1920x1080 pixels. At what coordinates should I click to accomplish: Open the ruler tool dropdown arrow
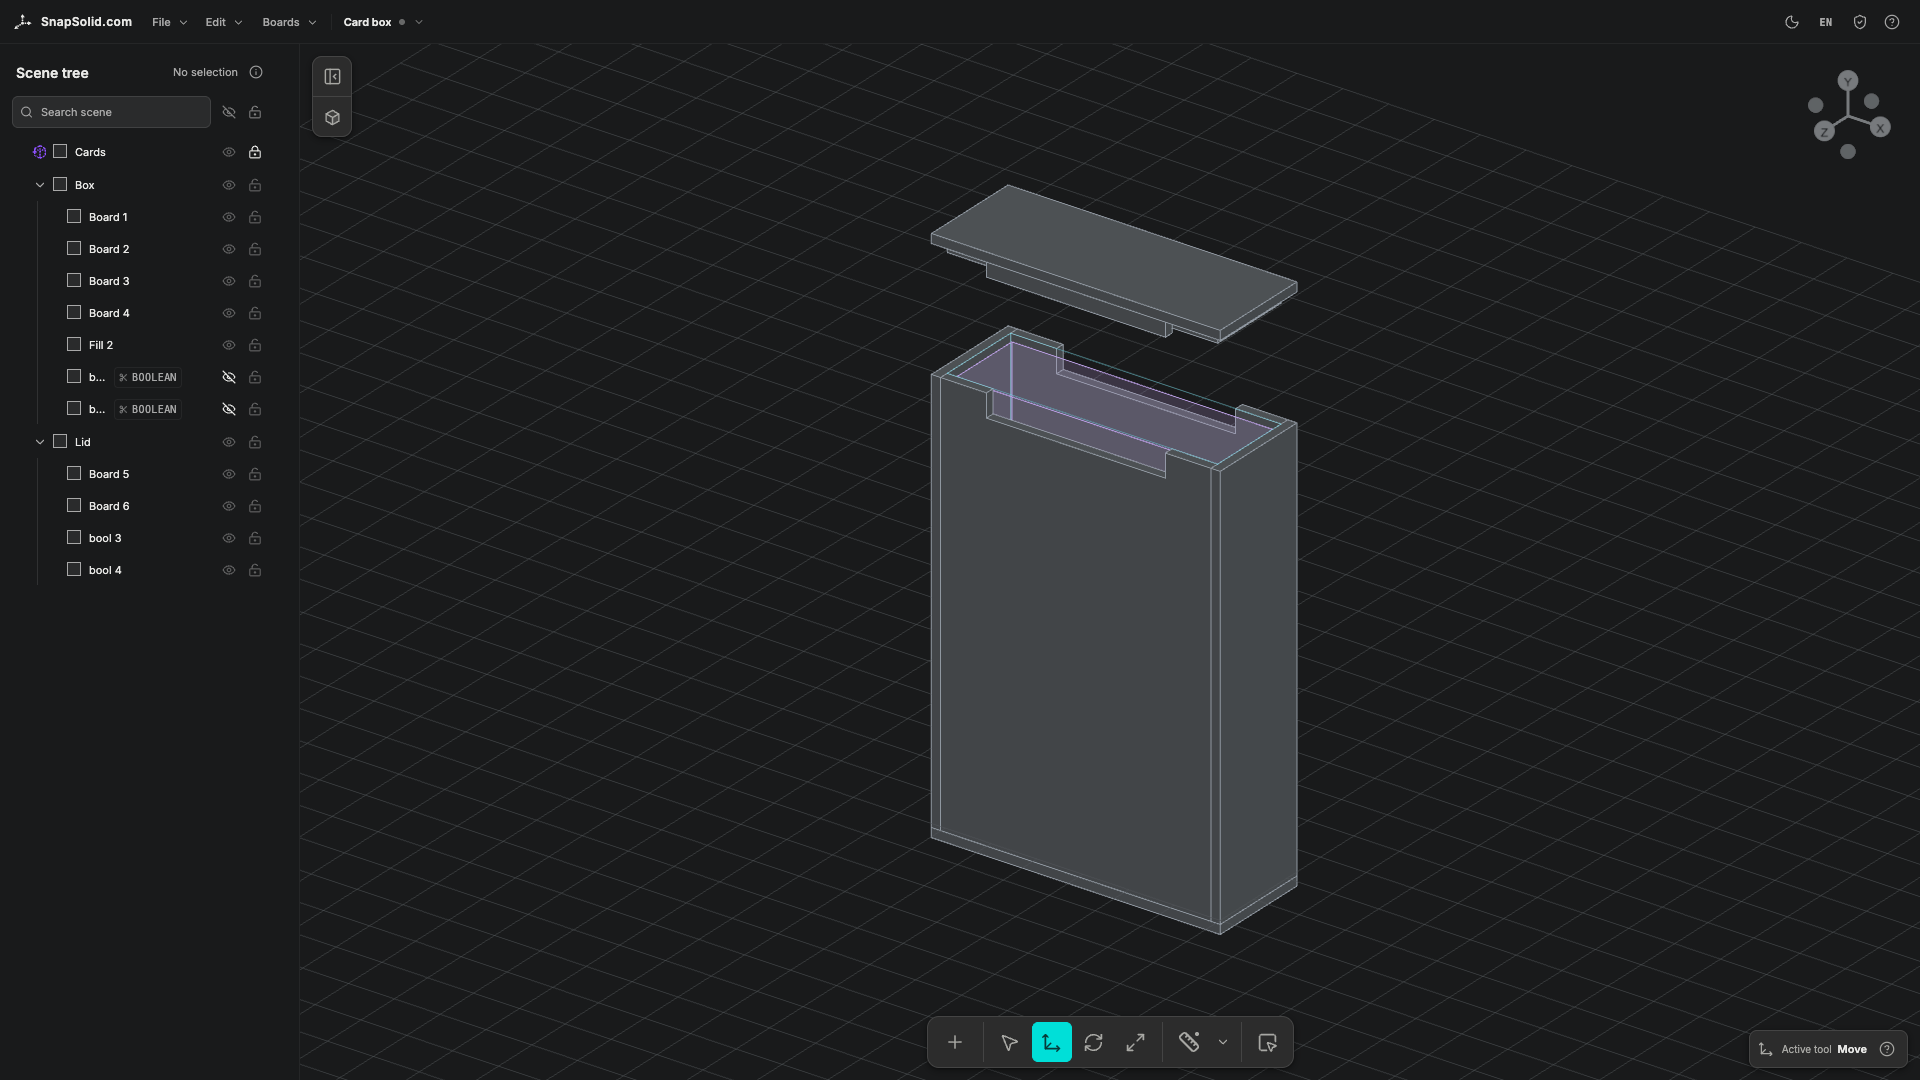(x=1222, y=1043)
